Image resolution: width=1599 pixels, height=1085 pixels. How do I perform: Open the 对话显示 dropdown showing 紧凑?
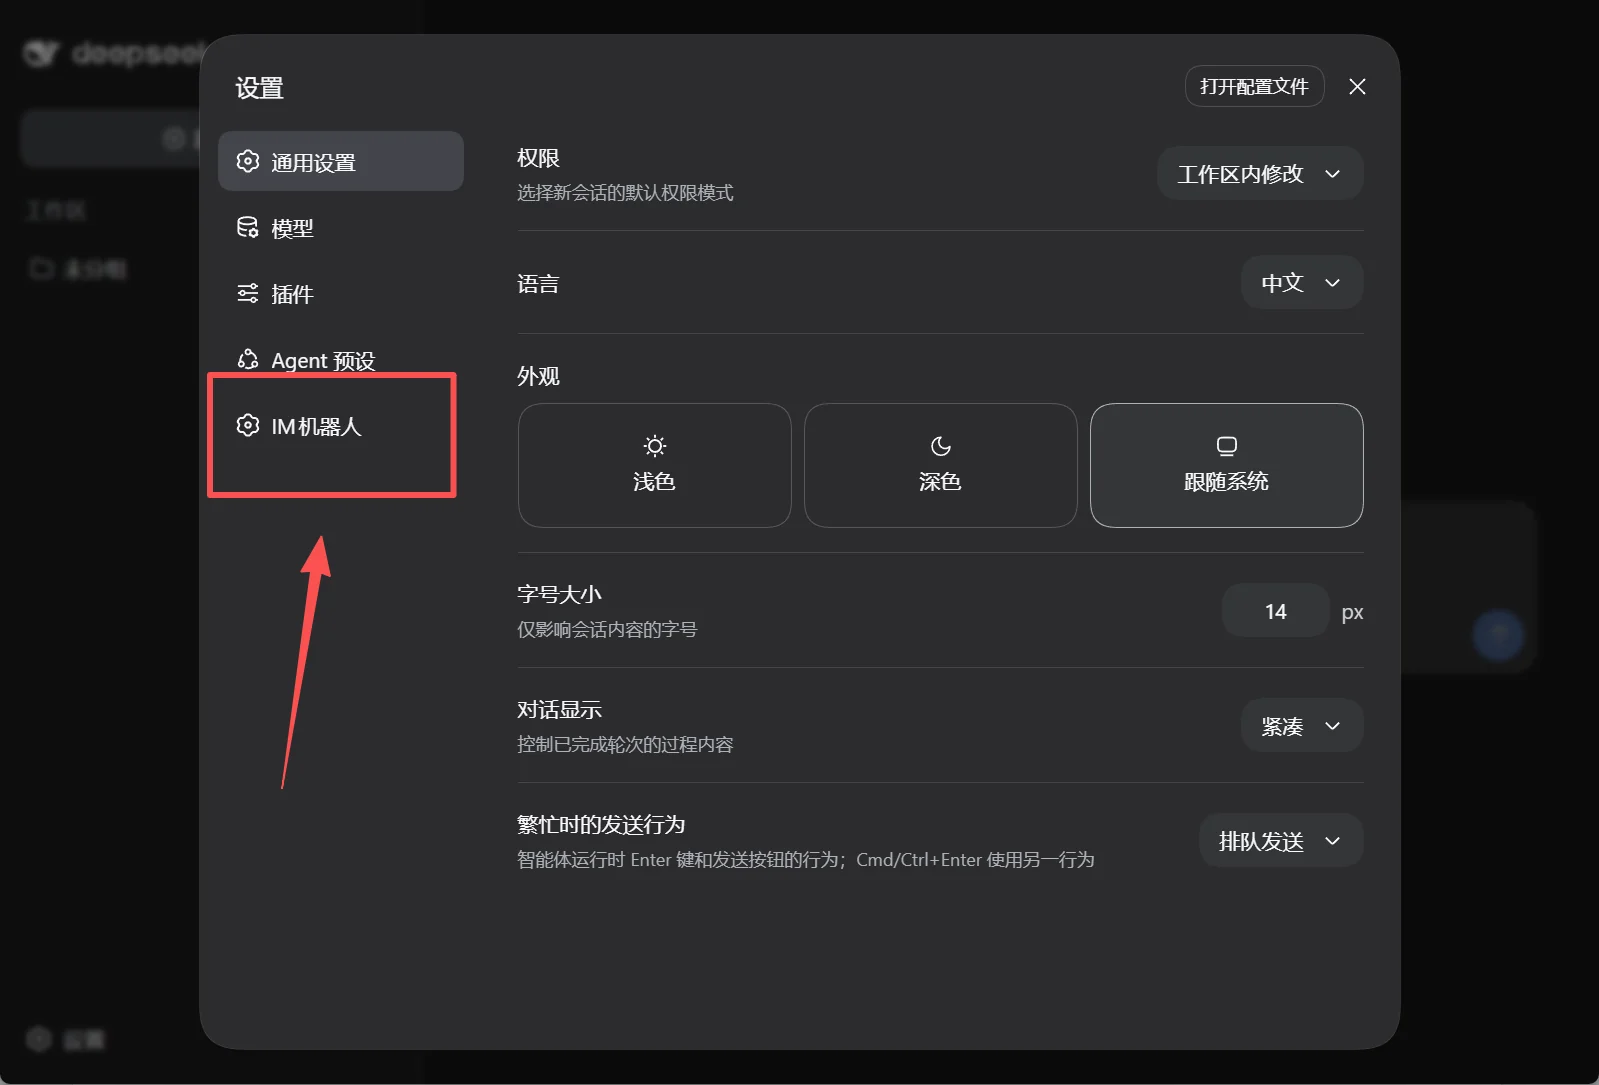[1302, 725]
